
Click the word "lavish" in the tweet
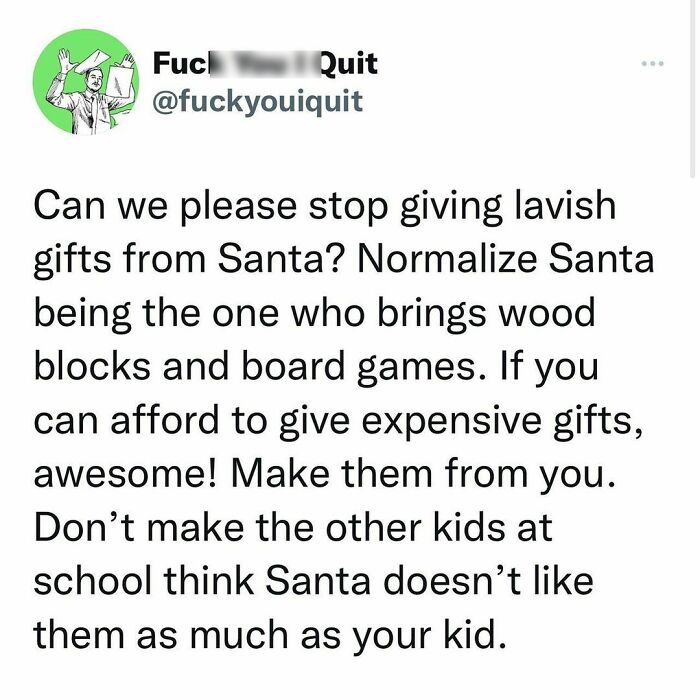click(565, 205)
